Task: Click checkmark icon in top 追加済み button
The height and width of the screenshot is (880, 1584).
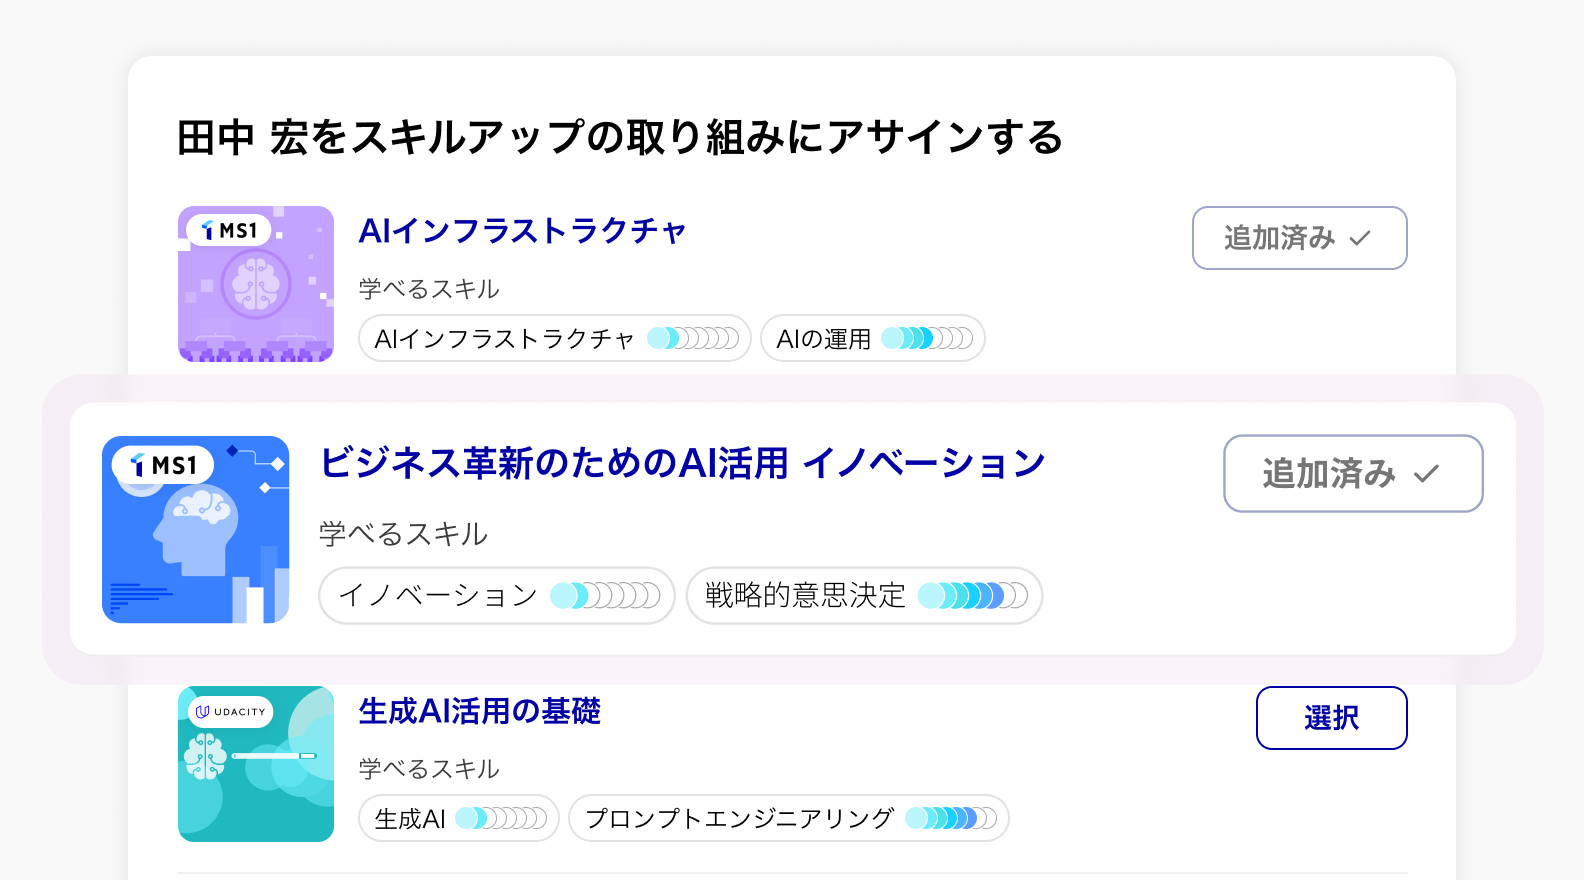Action: click(x=1360, y=238)
